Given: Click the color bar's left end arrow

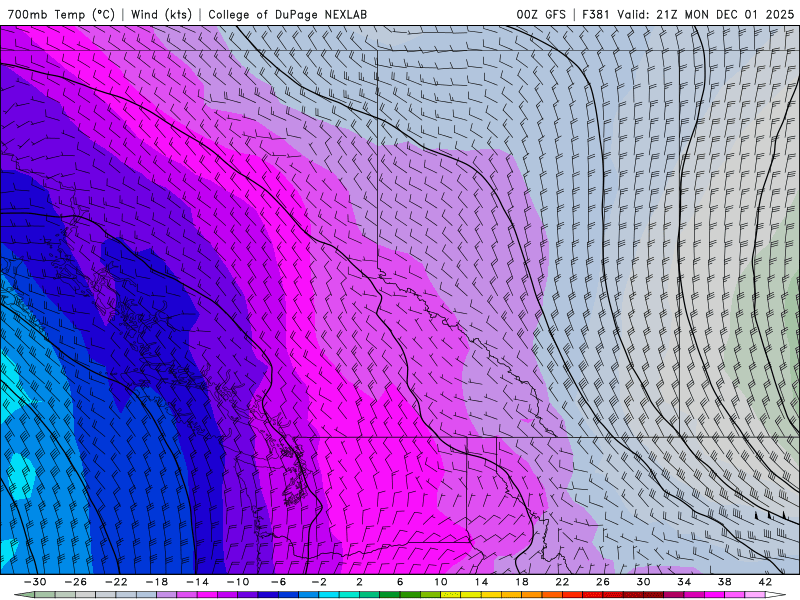Looking at the screenshot, I should [24, 595].
